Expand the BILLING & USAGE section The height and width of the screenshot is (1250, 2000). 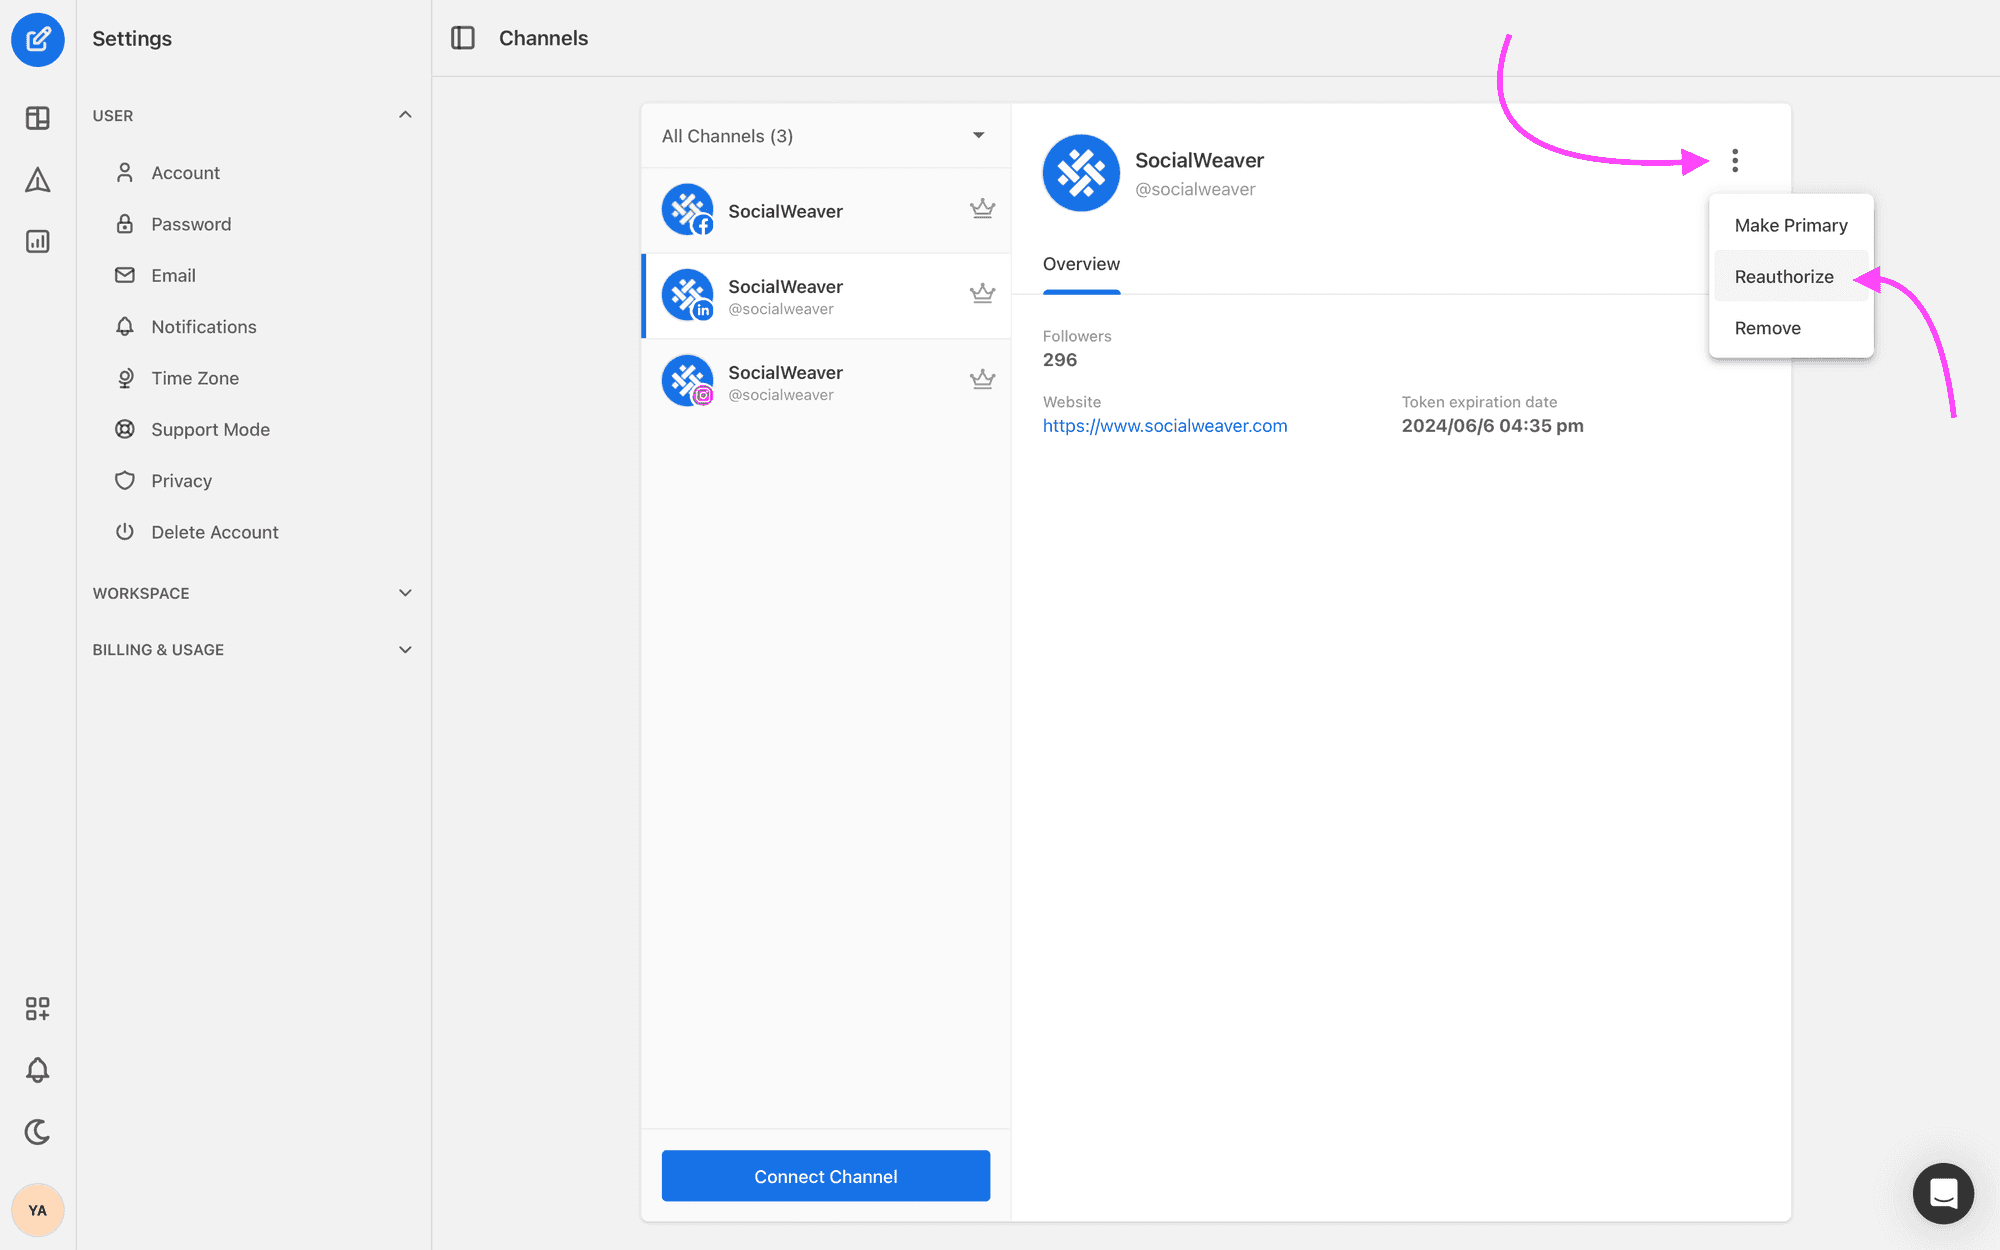click(405, 650)
